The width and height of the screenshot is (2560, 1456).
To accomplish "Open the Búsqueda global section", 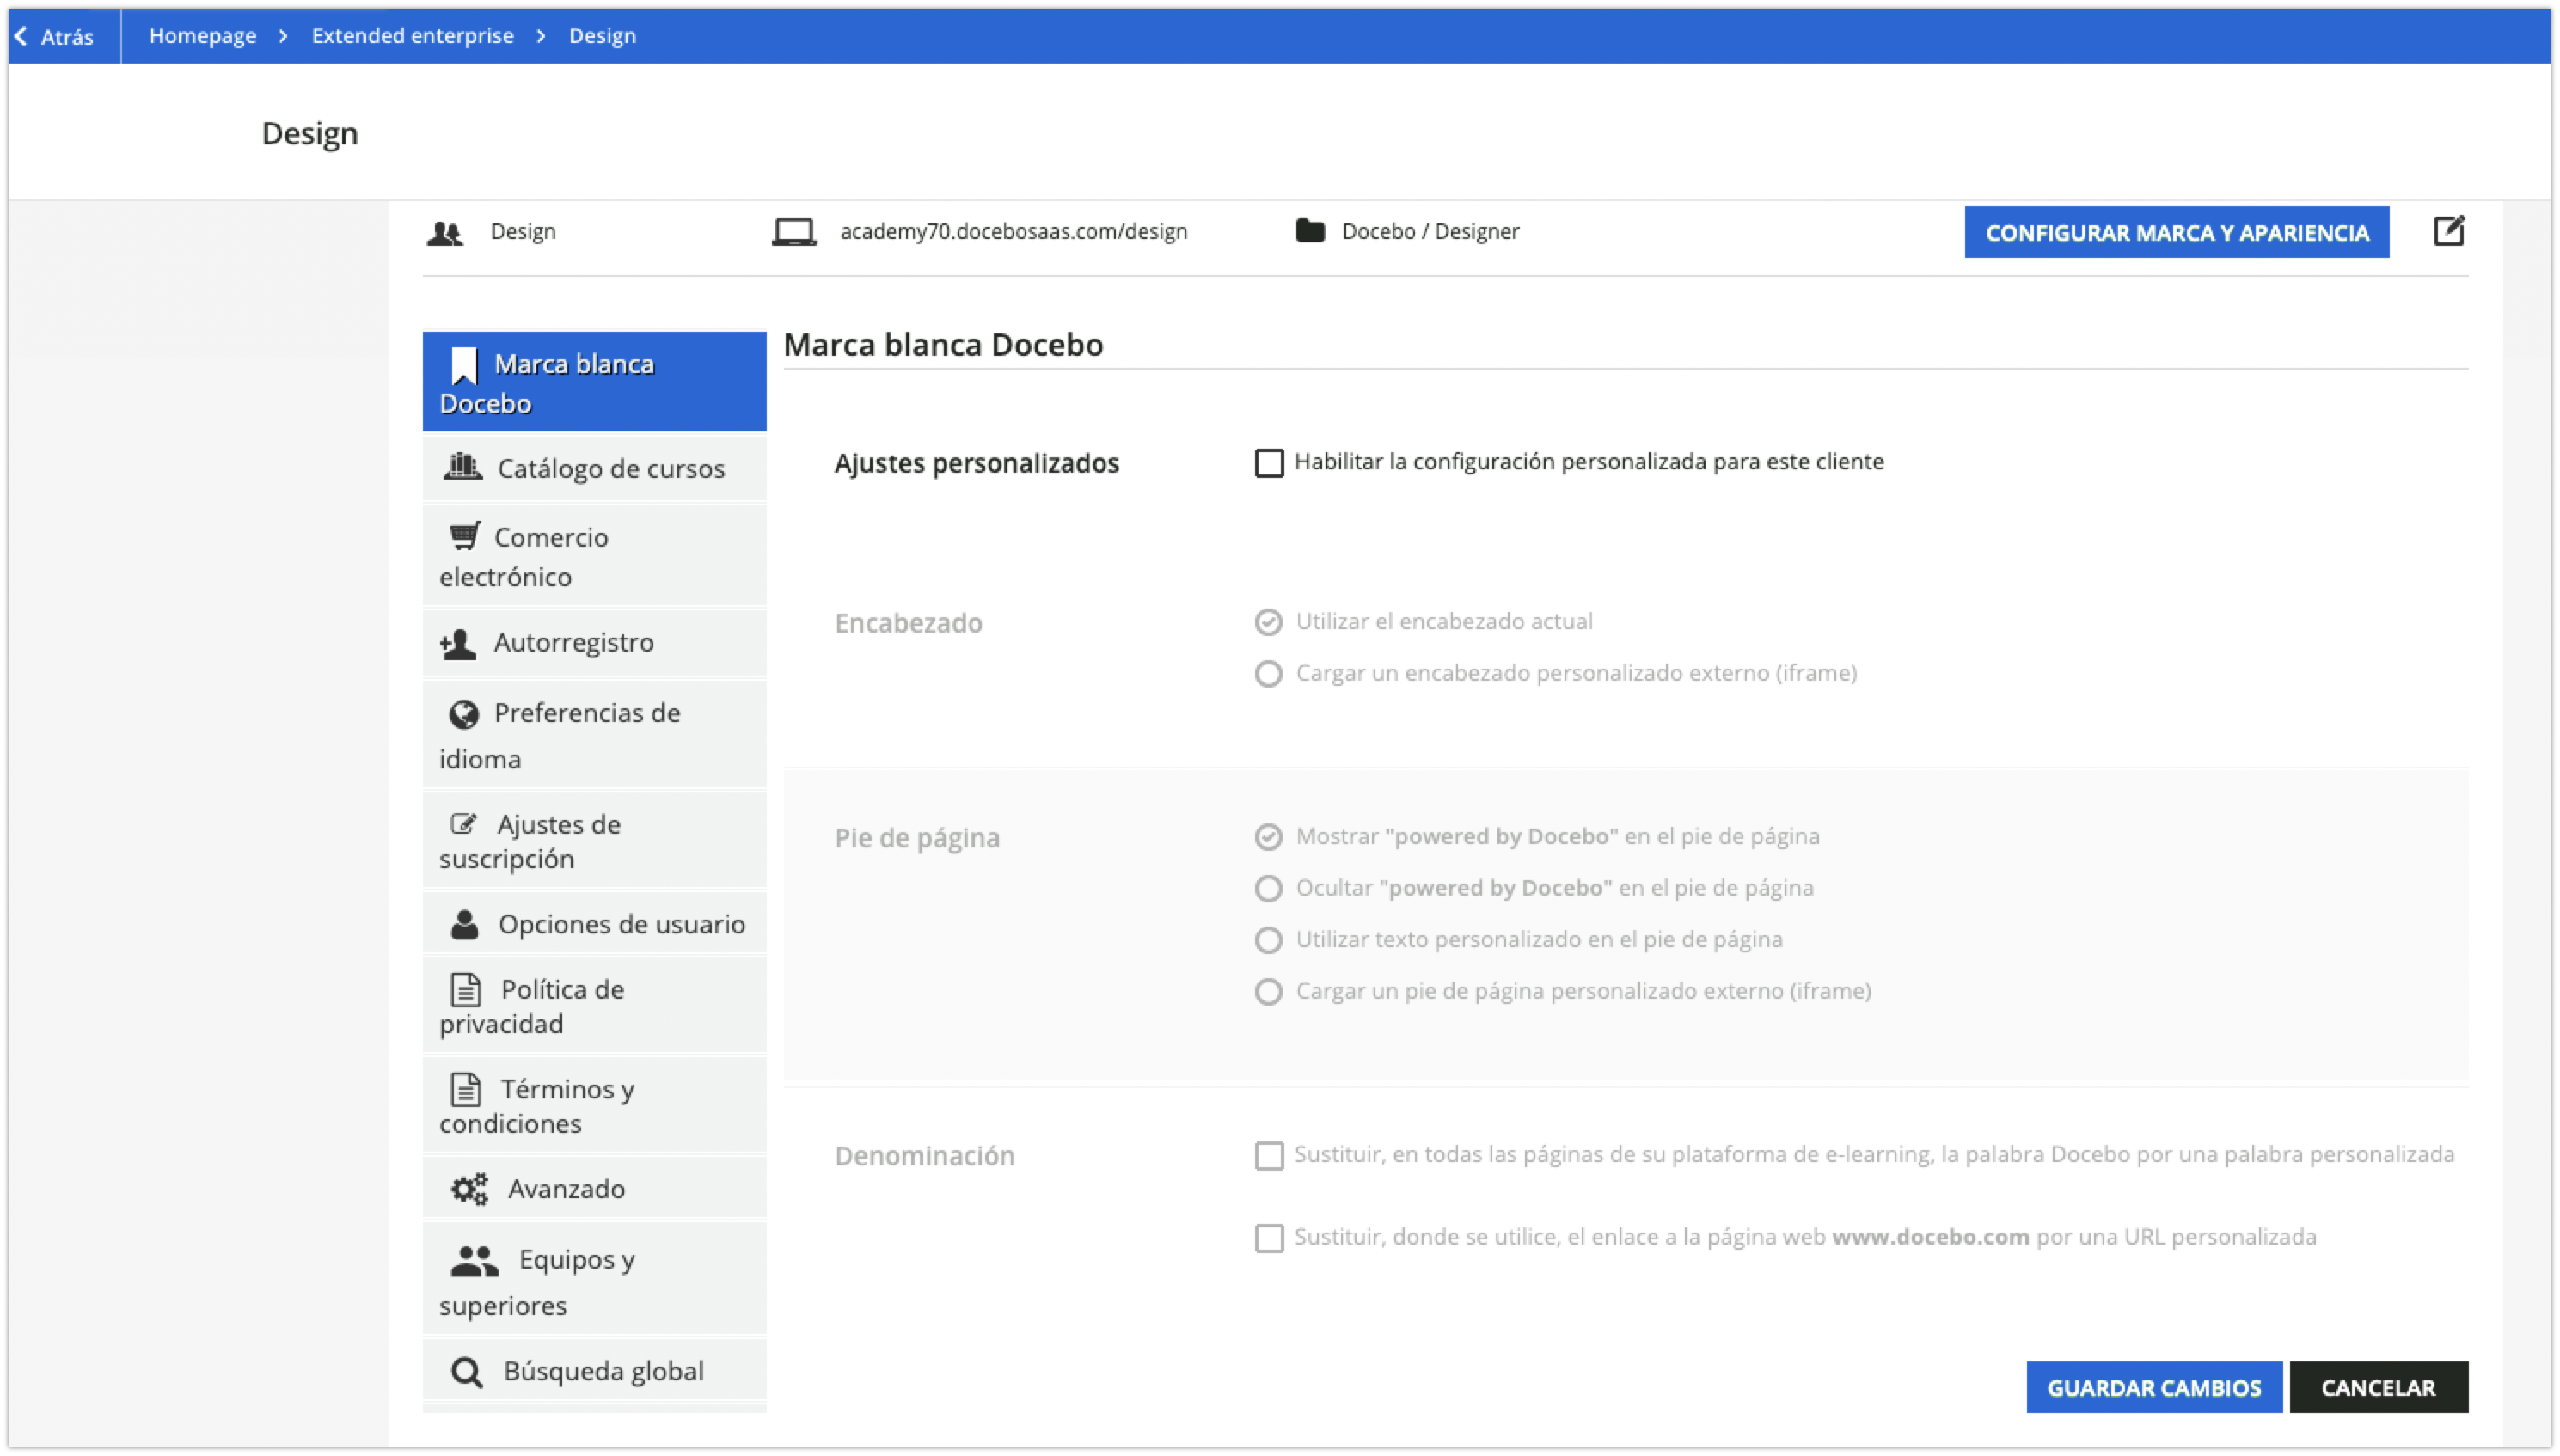I will 594,1371.
